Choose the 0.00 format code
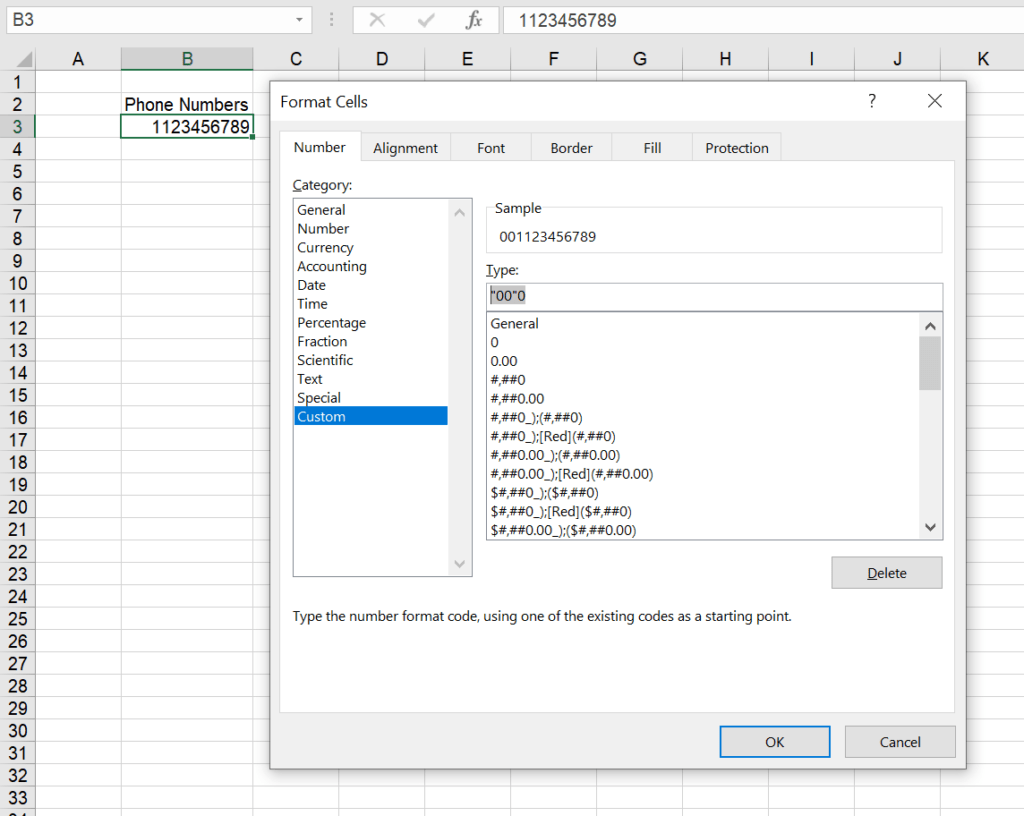 (703, 362)
